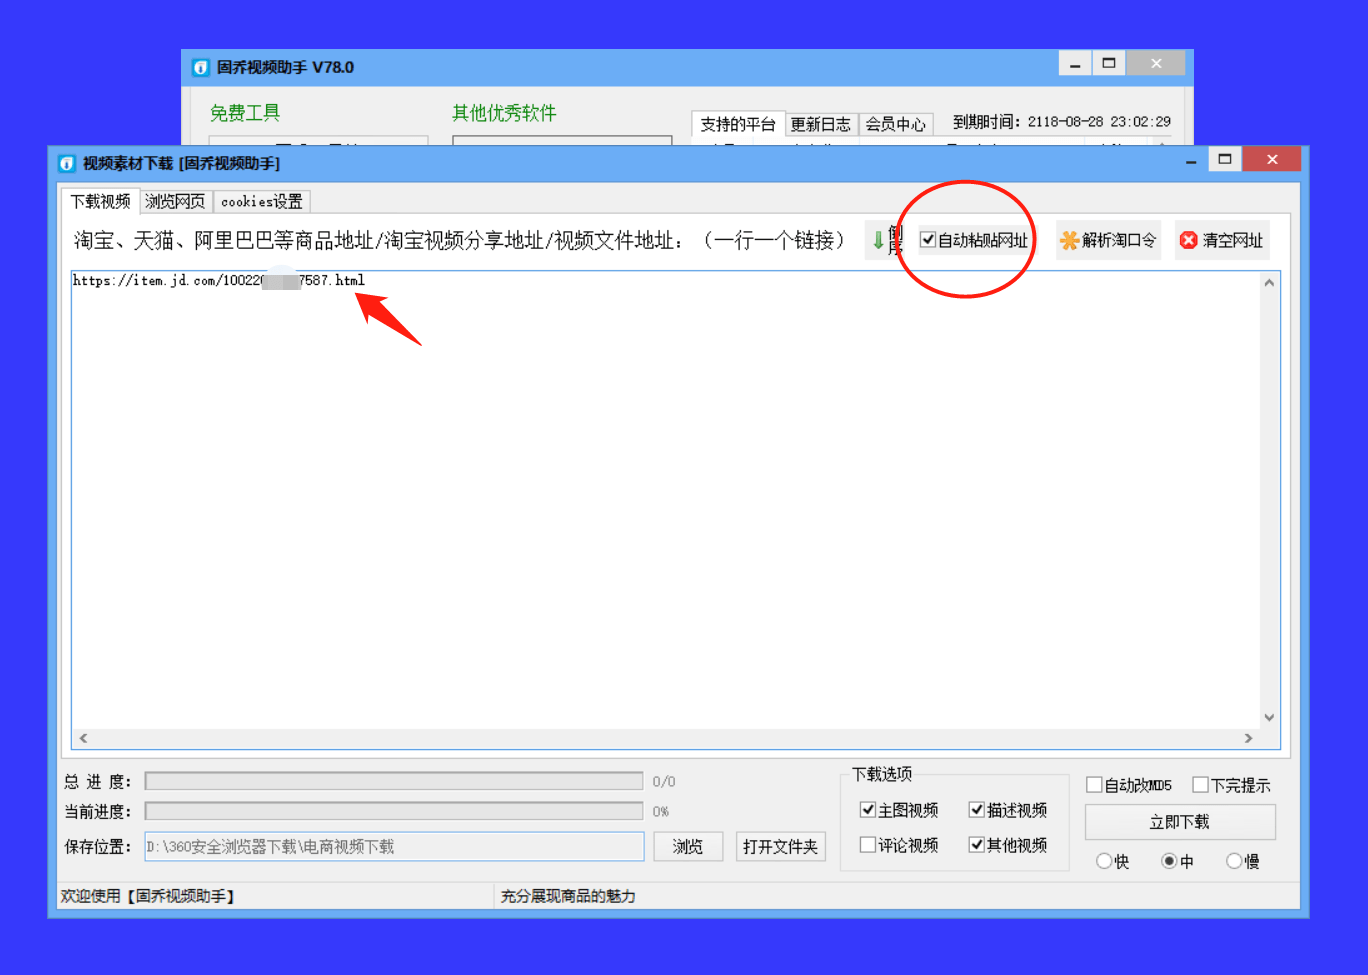The image size is (1368, 975).
Task: Click the URL list scroll-up arrow
Action: pyautogui.click(x=1269, y=283)
